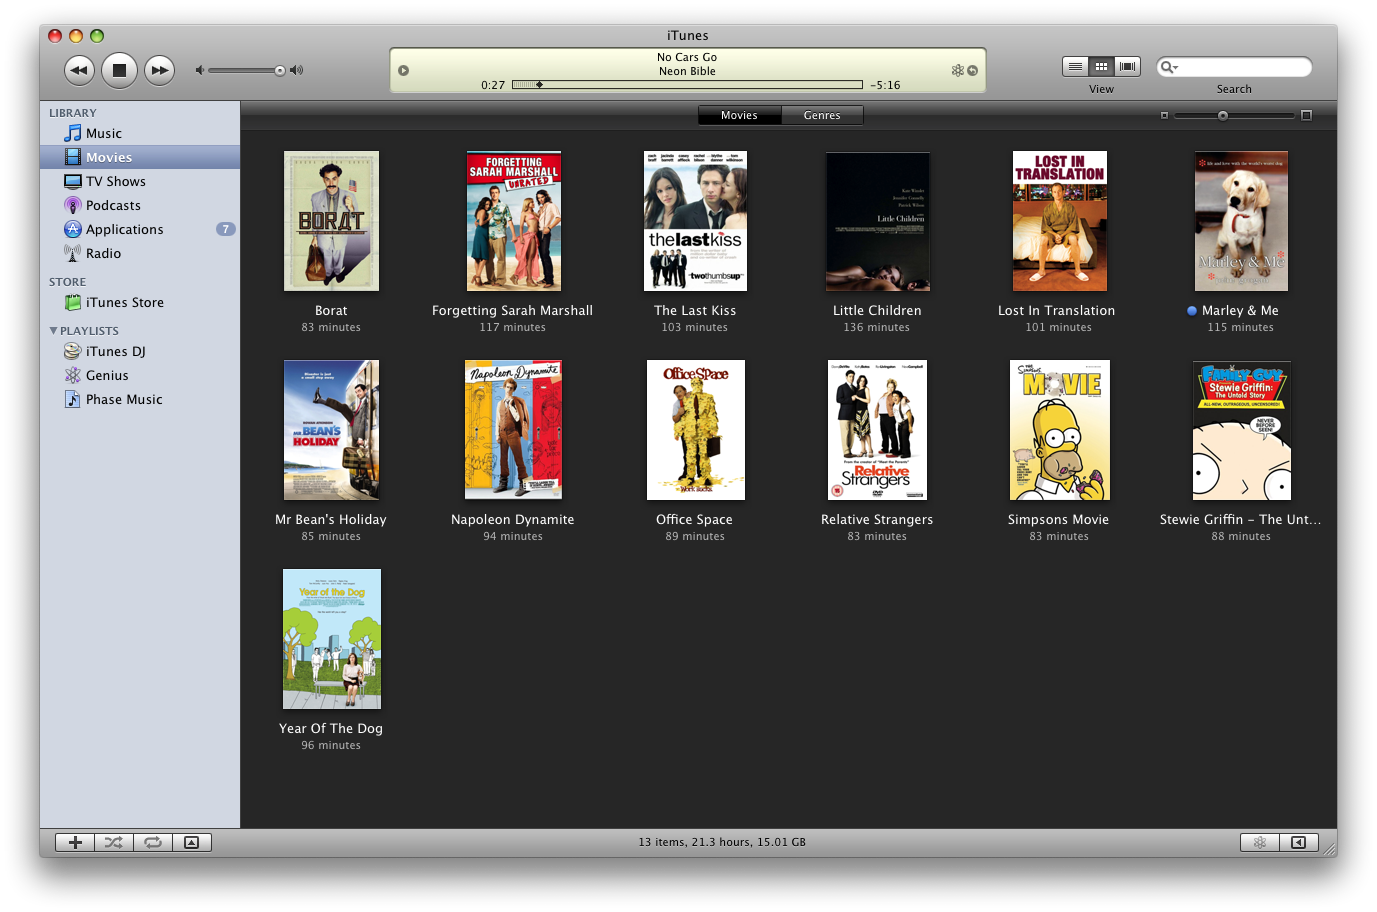Switch to list view
This screenshot has height=912, width=1377.
click(x=1075, y=66)
